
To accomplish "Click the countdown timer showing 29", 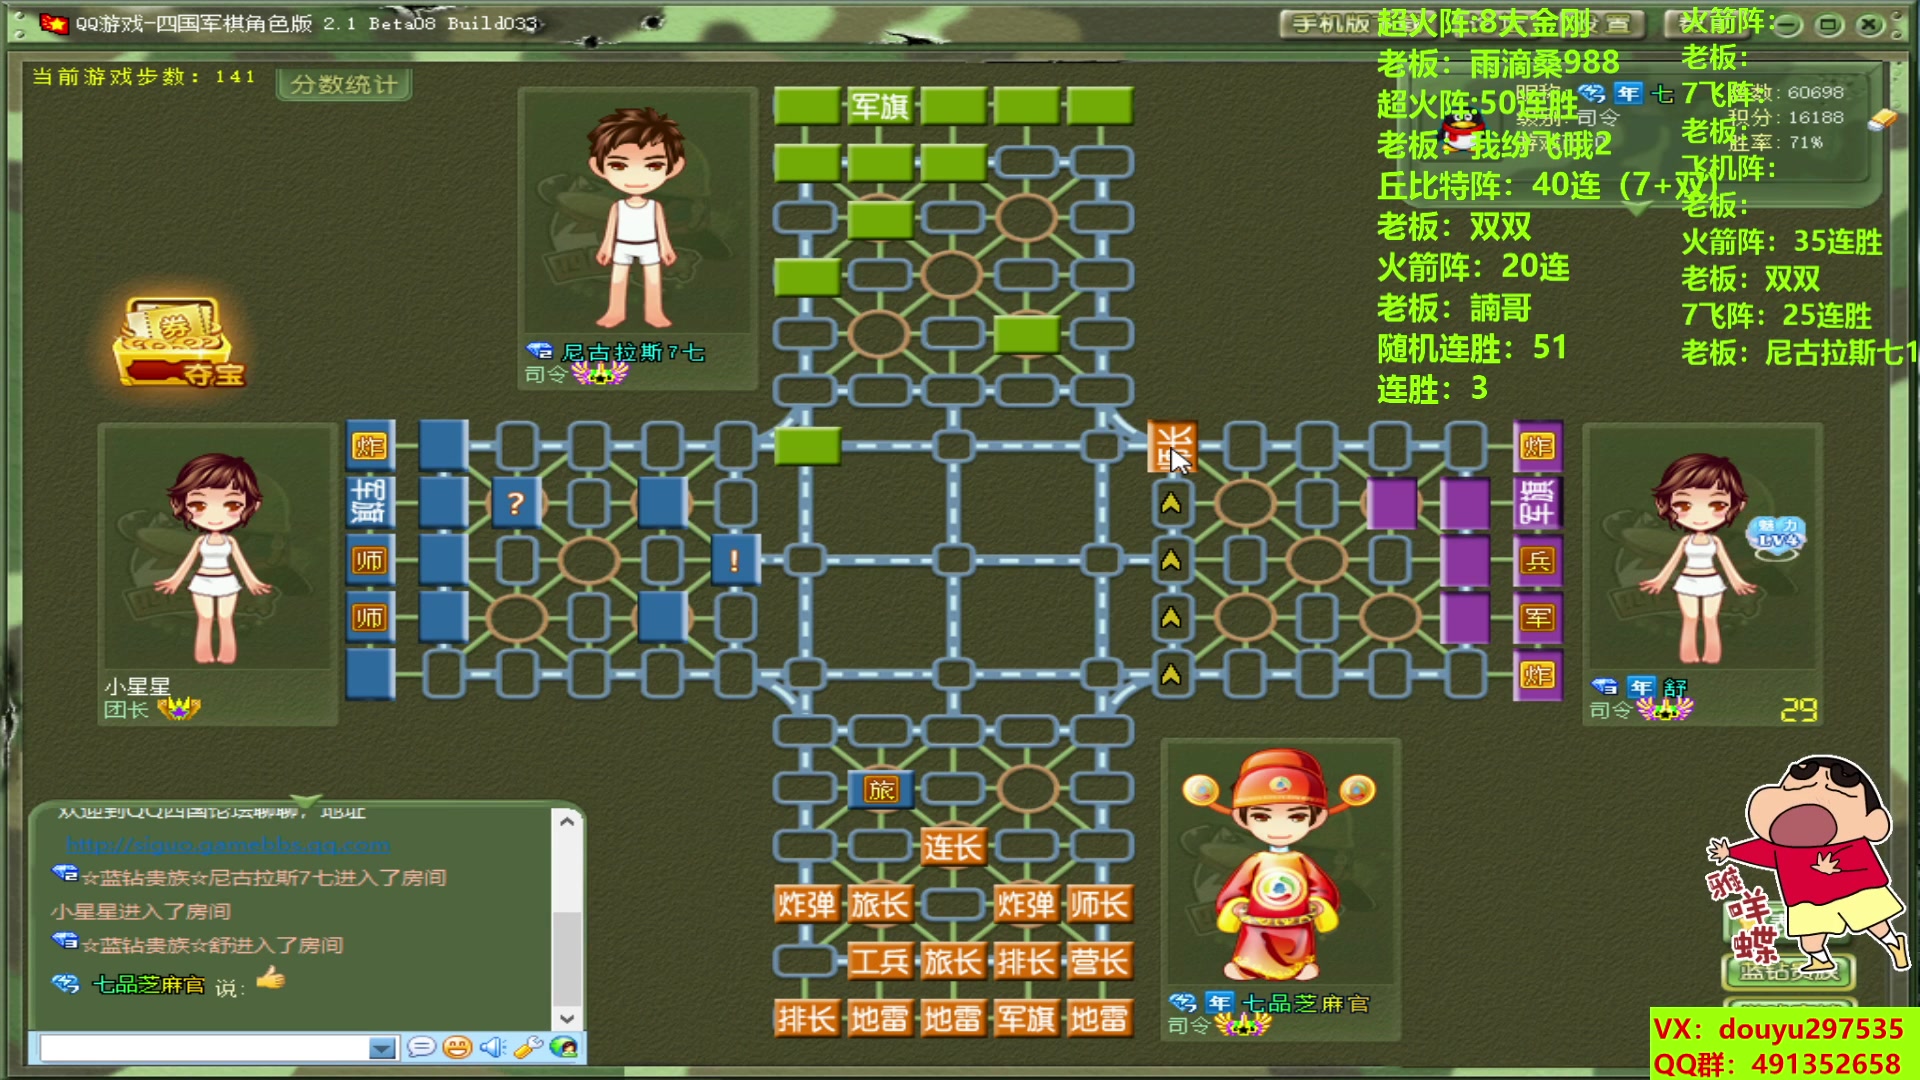I will click(1799, 710).
